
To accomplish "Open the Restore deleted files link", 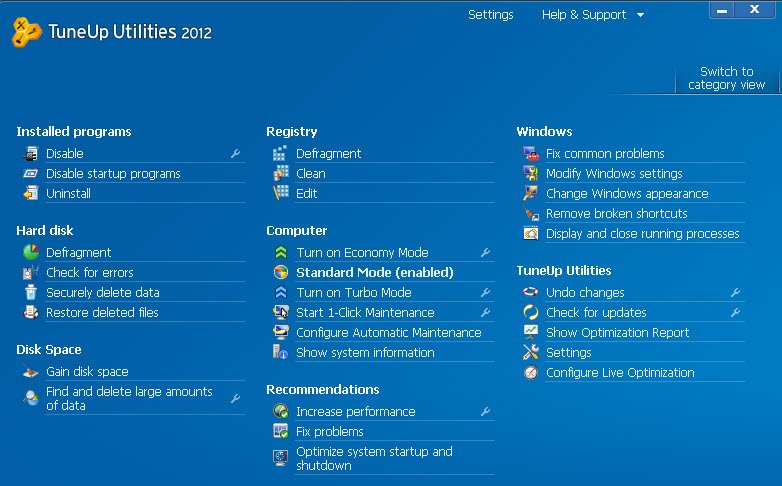I will click(102, 312).
